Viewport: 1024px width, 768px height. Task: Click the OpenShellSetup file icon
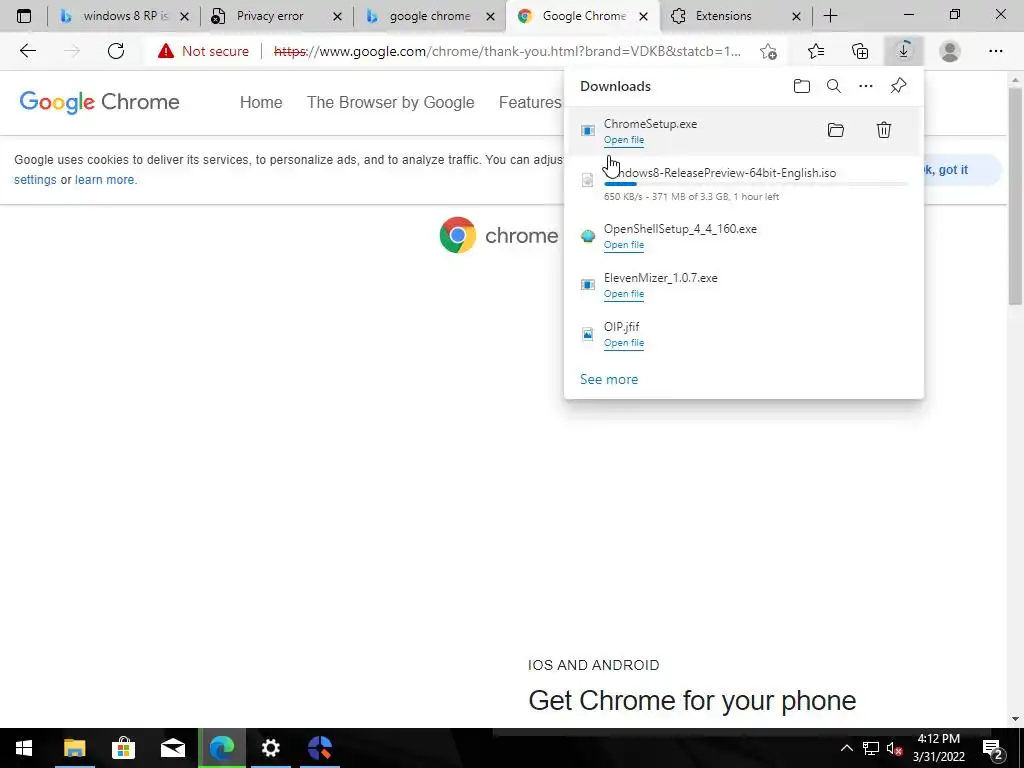point(588,236)
